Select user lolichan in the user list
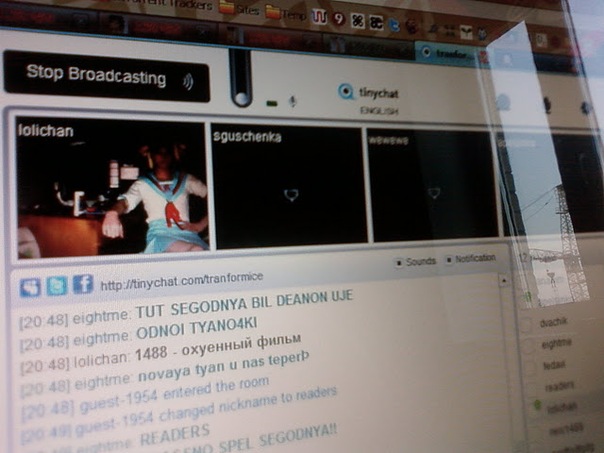This screenshot has width=604, height=453. click(x=562, y=406)
